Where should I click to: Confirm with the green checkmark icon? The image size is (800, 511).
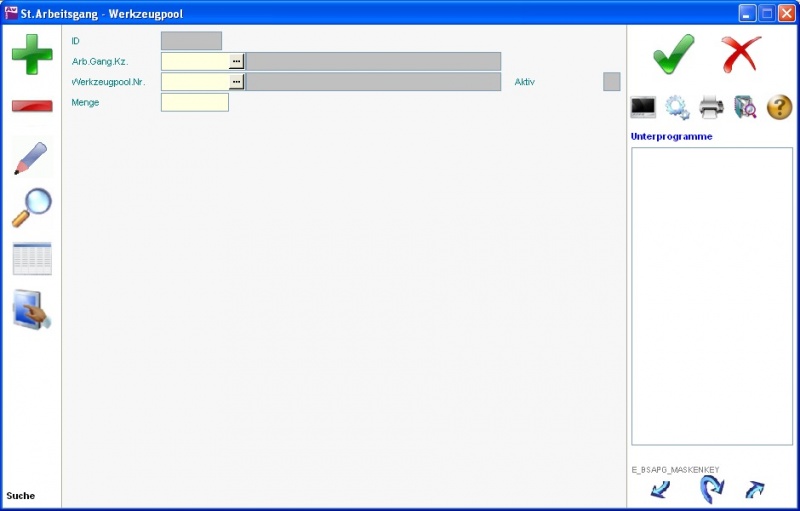[x=673, y=54]
